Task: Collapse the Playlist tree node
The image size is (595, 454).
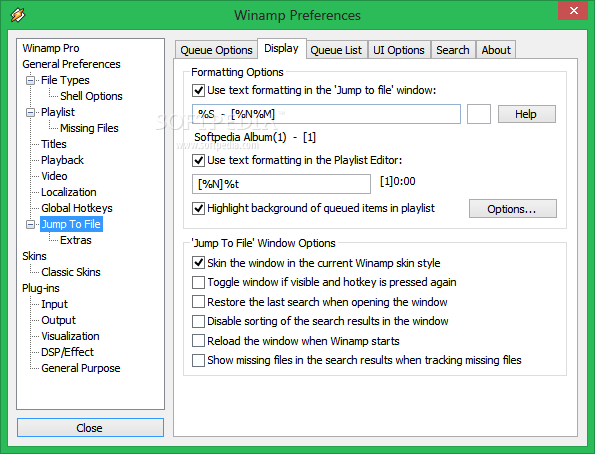Action: (x=30, y=112)
